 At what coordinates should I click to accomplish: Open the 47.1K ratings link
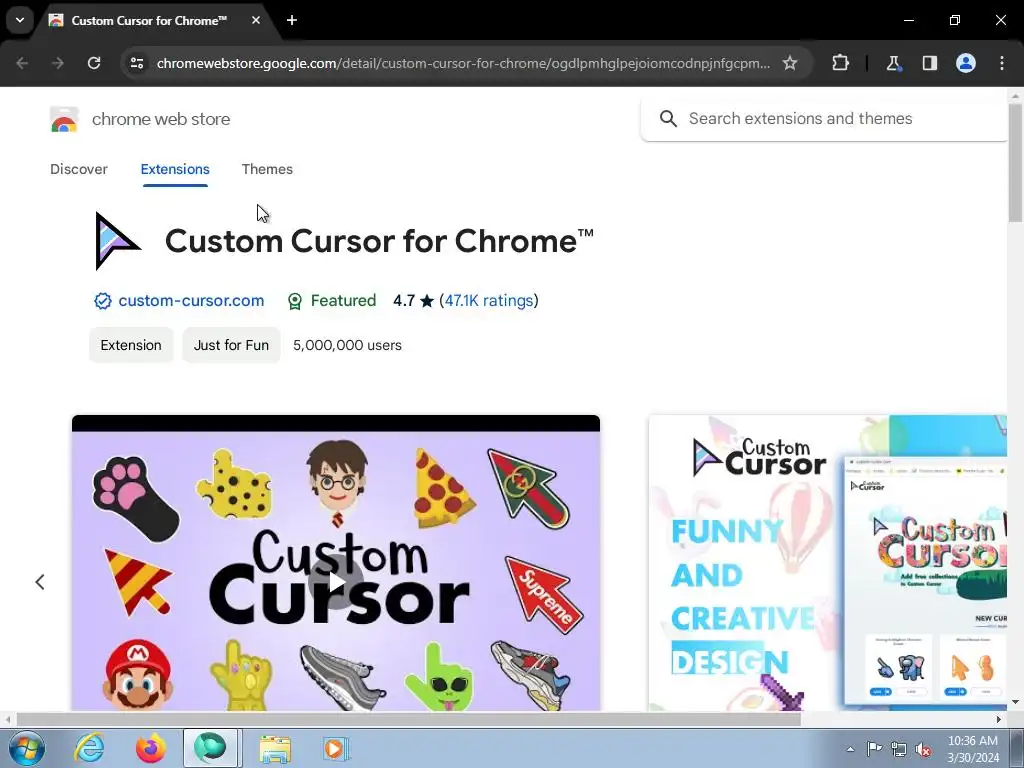pyautogui.click(x=489, y=300)
